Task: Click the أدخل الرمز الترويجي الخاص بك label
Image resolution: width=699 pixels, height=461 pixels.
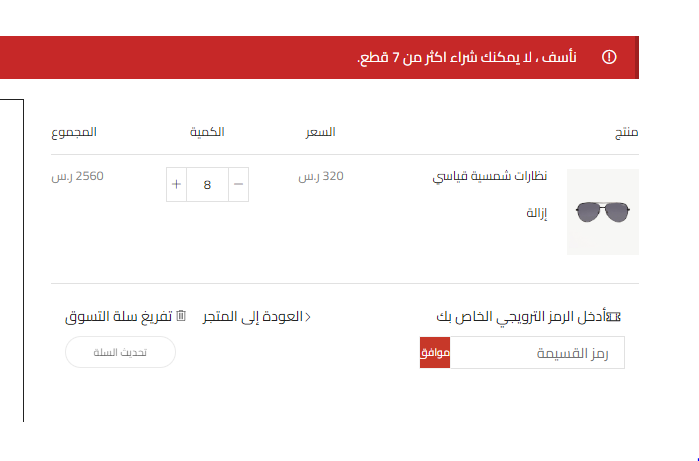Action: (x=522, y=317)
